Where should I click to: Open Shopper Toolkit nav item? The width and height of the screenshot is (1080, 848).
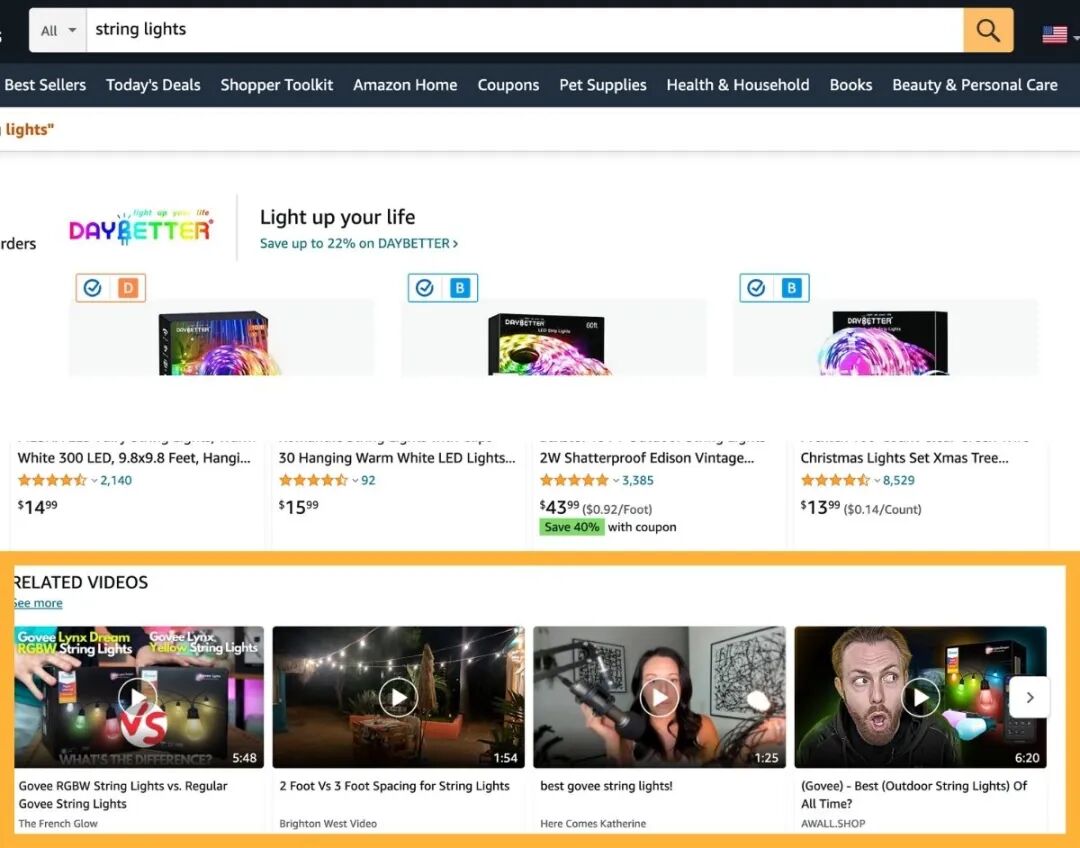pyautogui.click(x=276, y=85)
